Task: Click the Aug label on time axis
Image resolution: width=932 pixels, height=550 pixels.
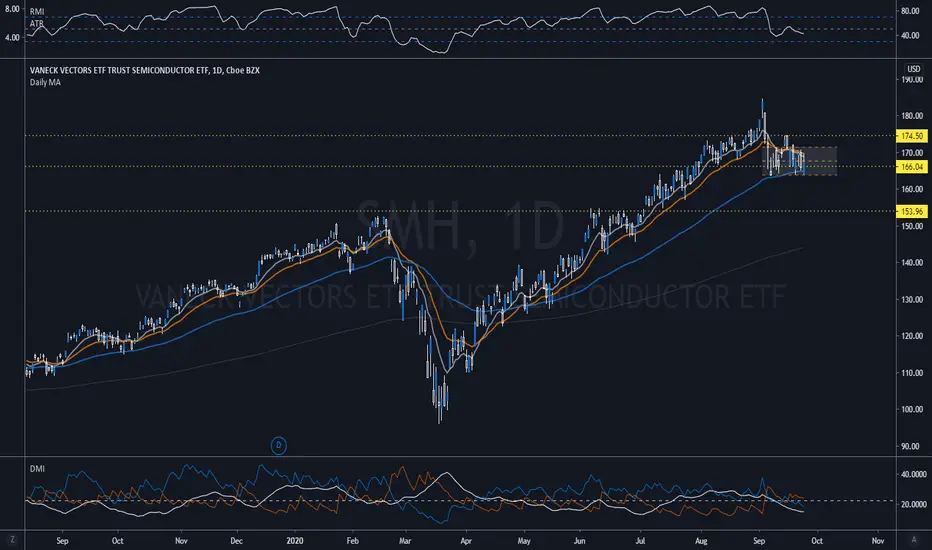Action: pyautogui.click(x=701, y=540)
